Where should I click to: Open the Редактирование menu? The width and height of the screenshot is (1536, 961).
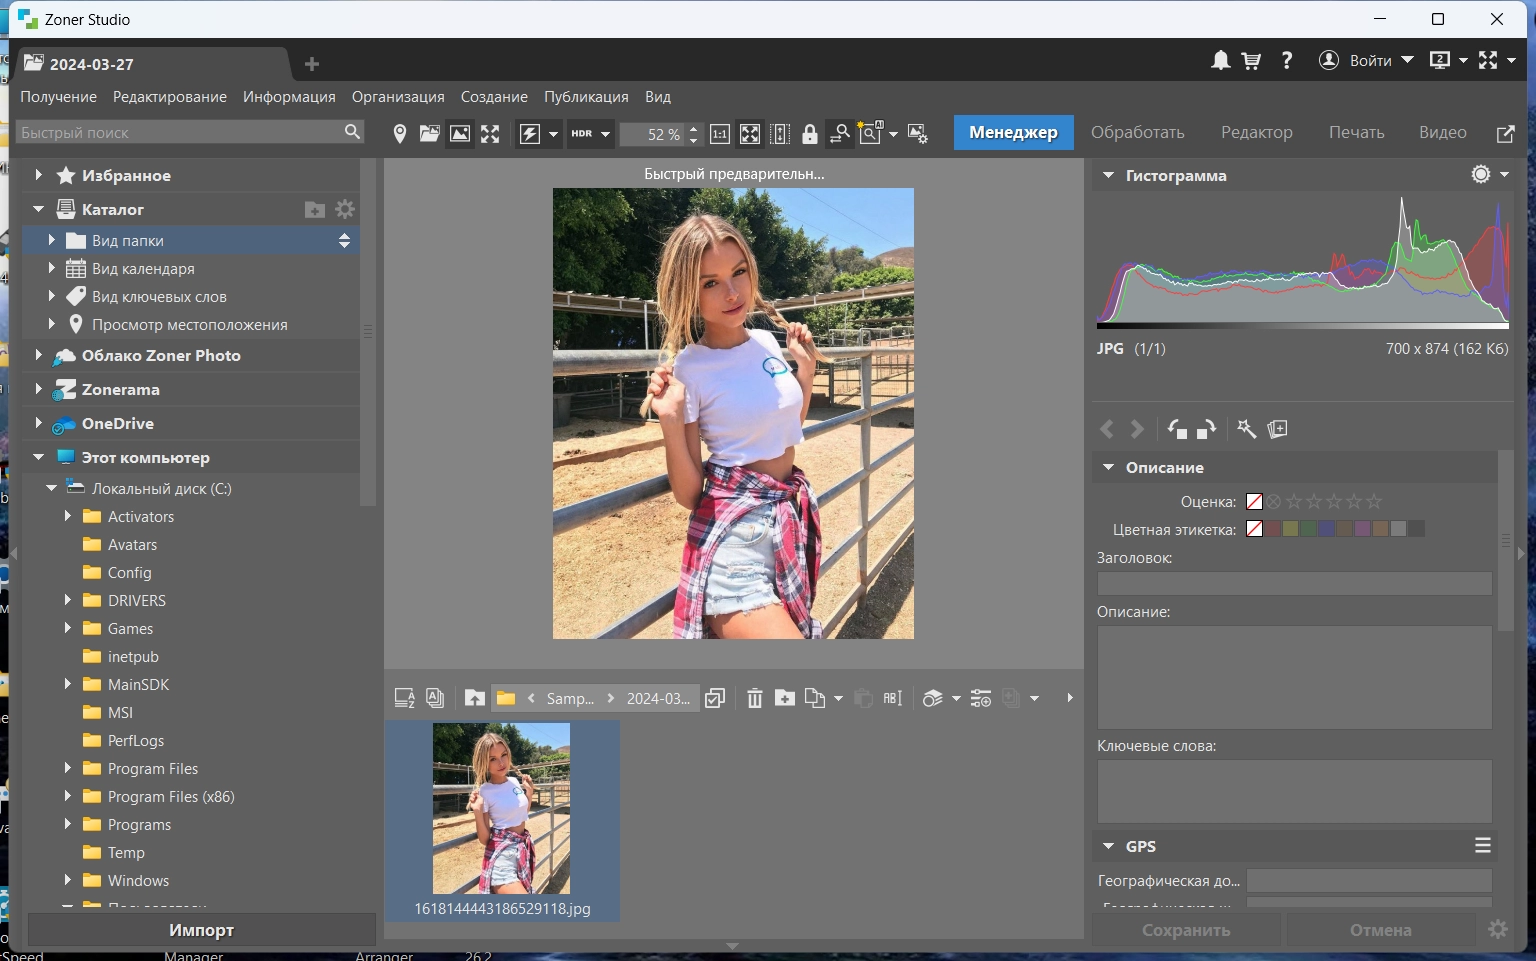click(169, 97)
